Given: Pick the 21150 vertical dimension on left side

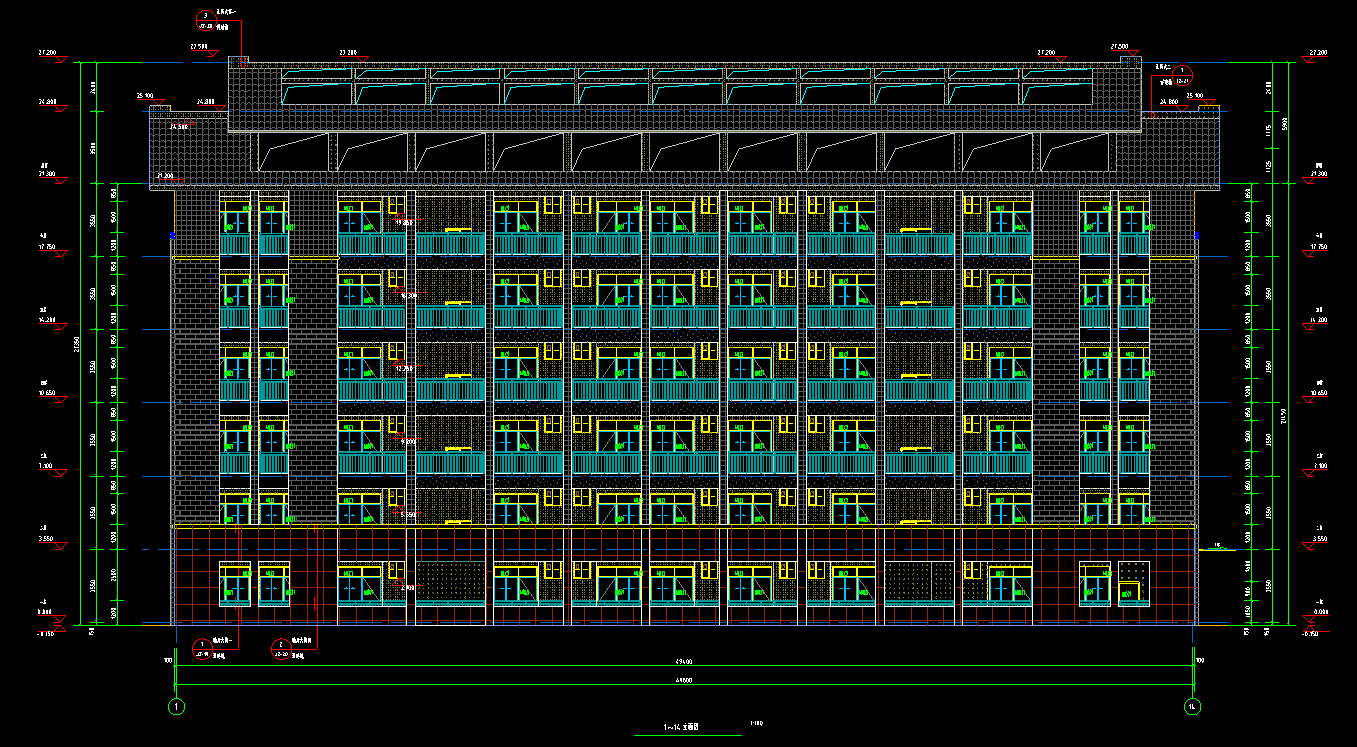Looking at the screenshot, I should coord(78,345).
